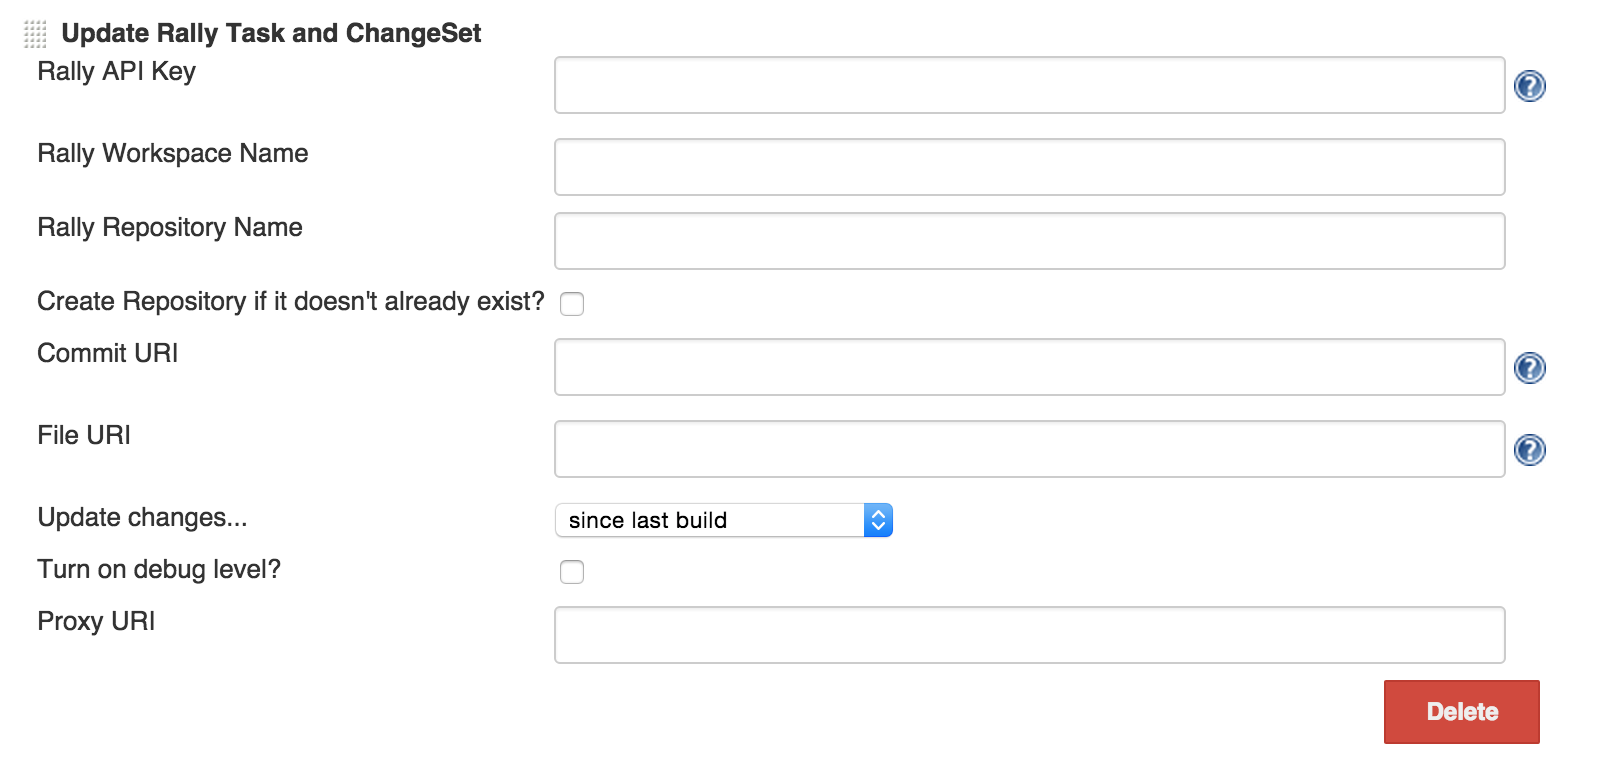Click the Rally Workspace Name label
This screenshot has width=1600, height=774.
(173, 153)
